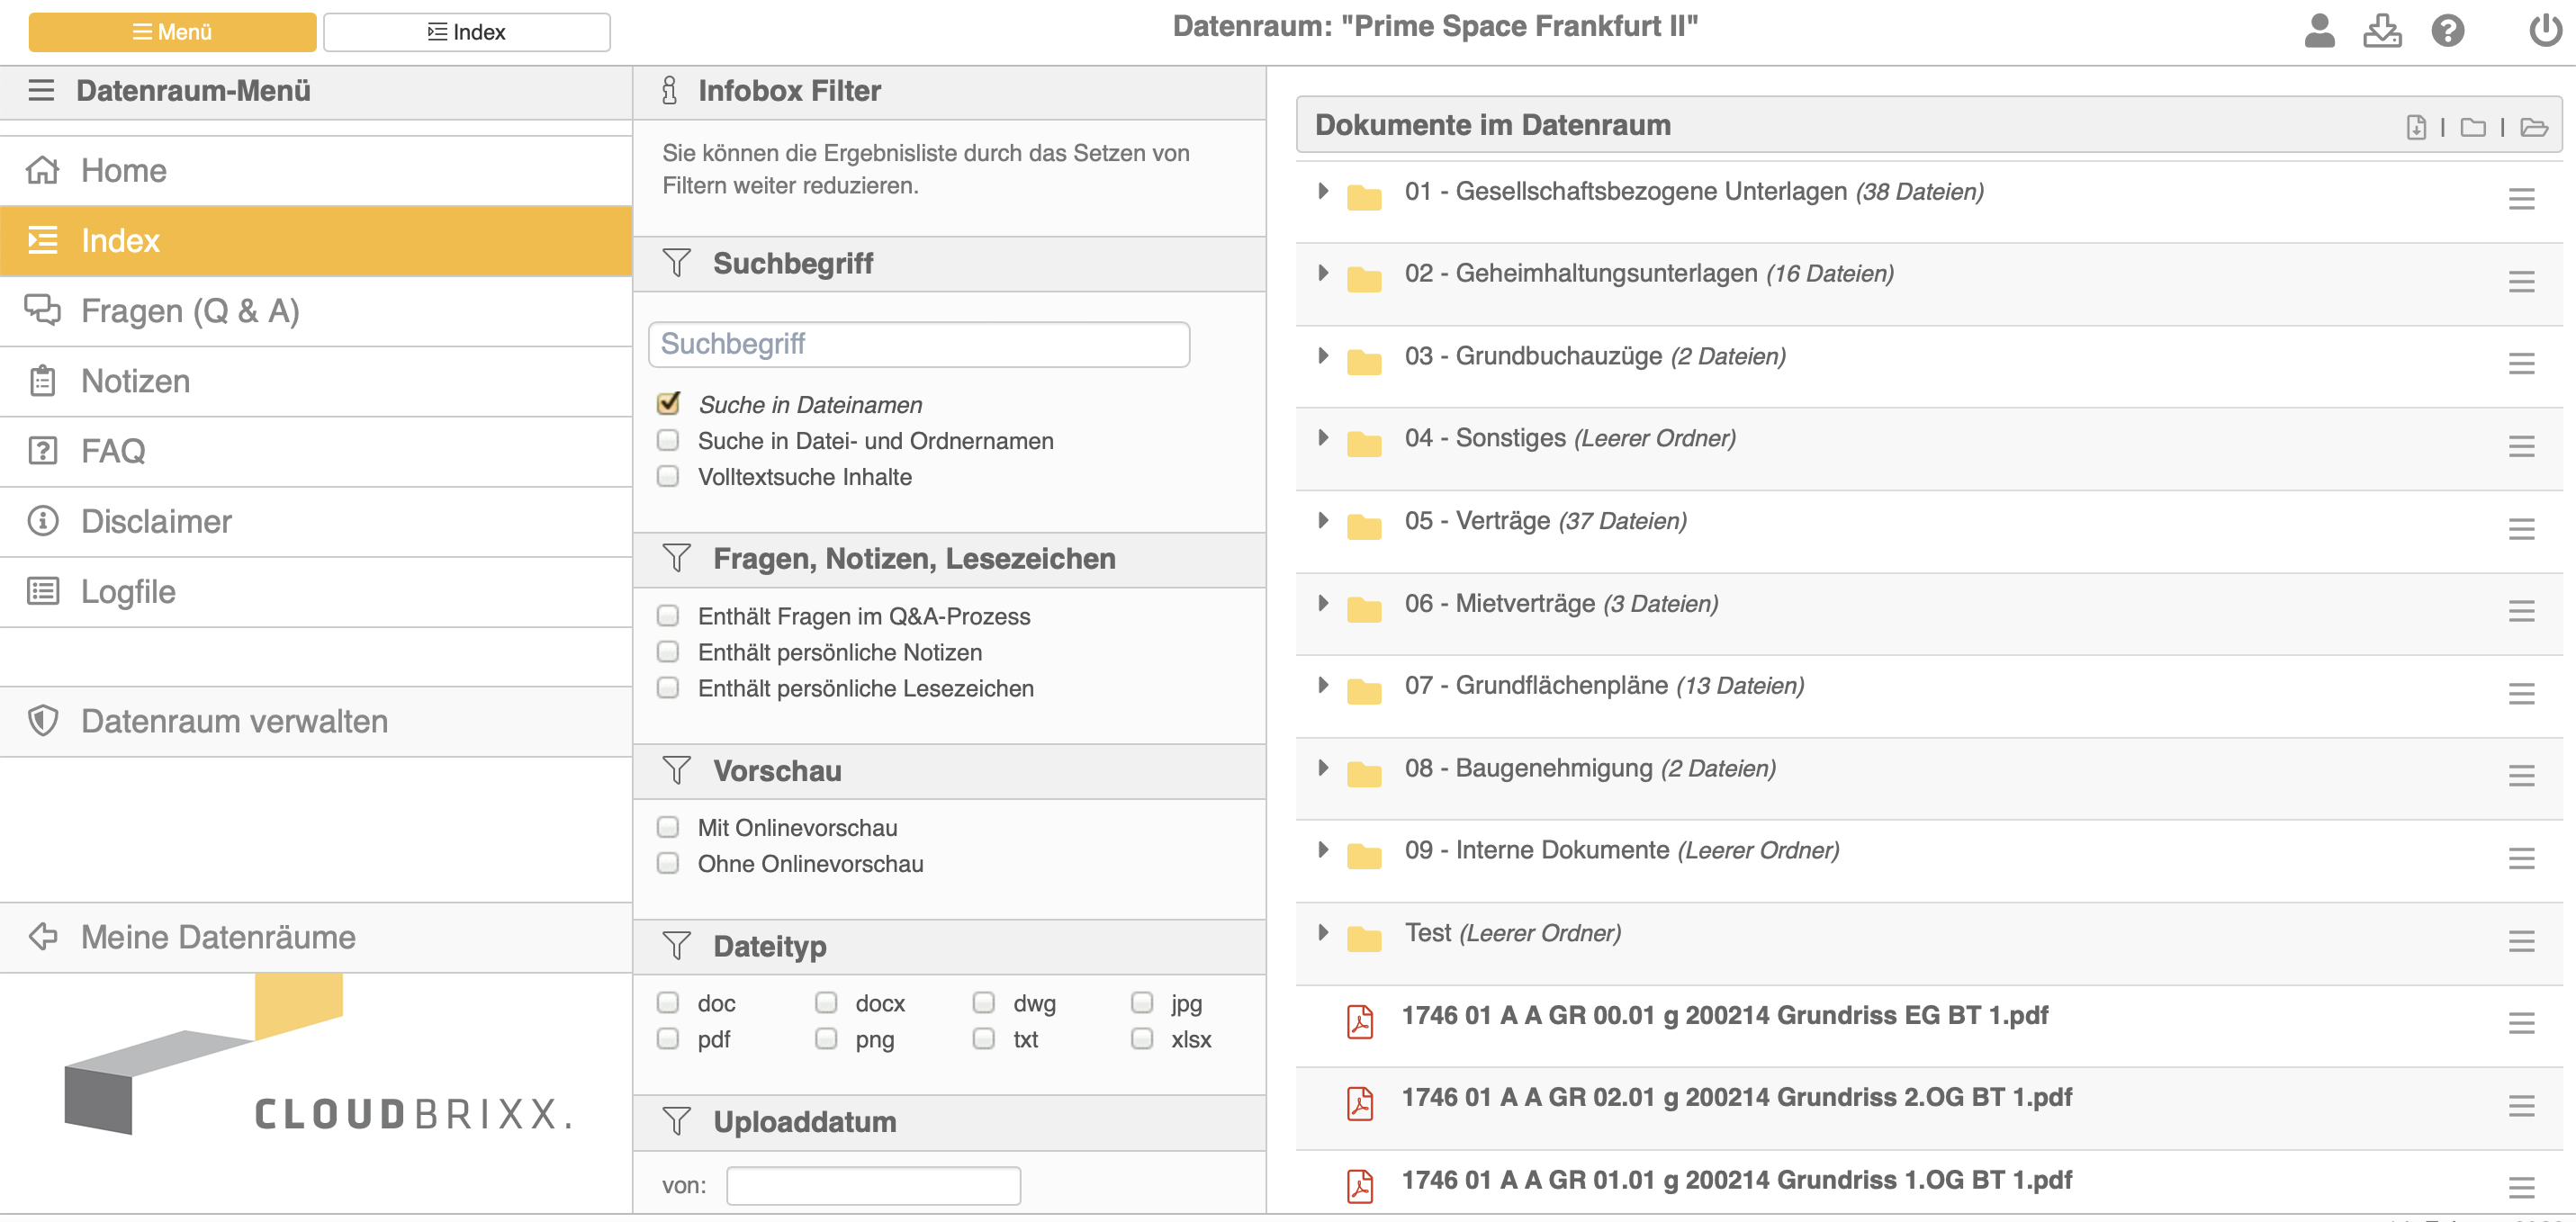Click into the Suchbegriff search field
The width and height of the screenshot is (2576, 1222).
[918, 344]
